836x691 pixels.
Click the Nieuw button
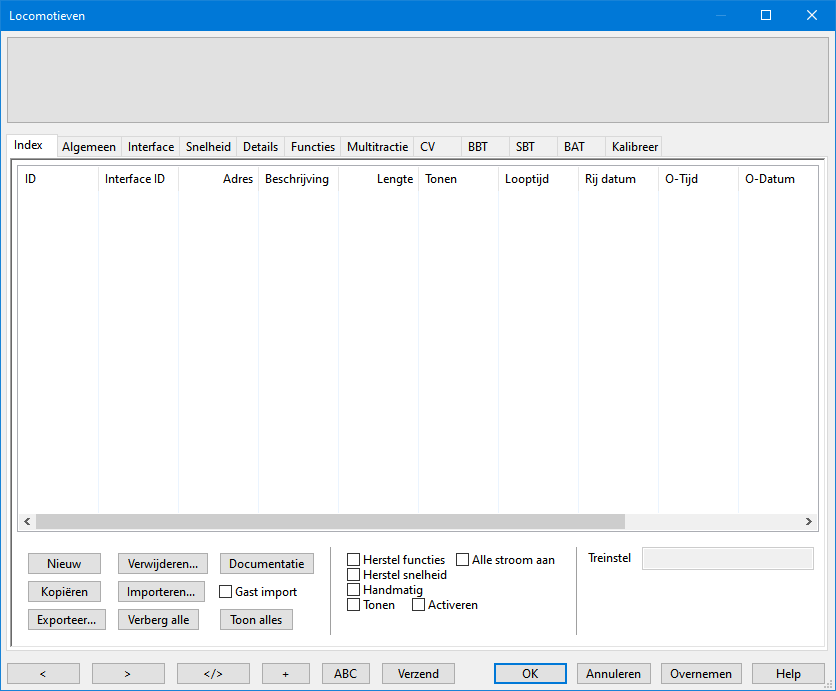[65, 564]
